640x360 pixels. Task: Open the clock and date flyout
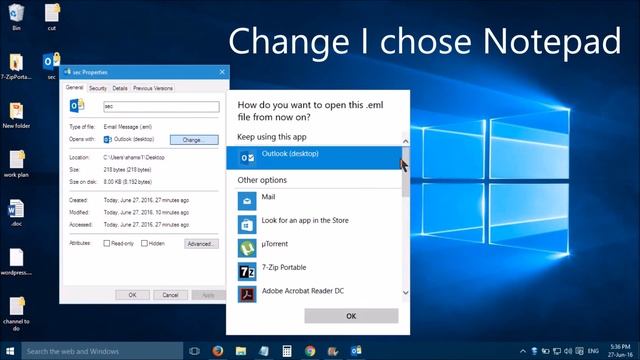coord(620,351)
